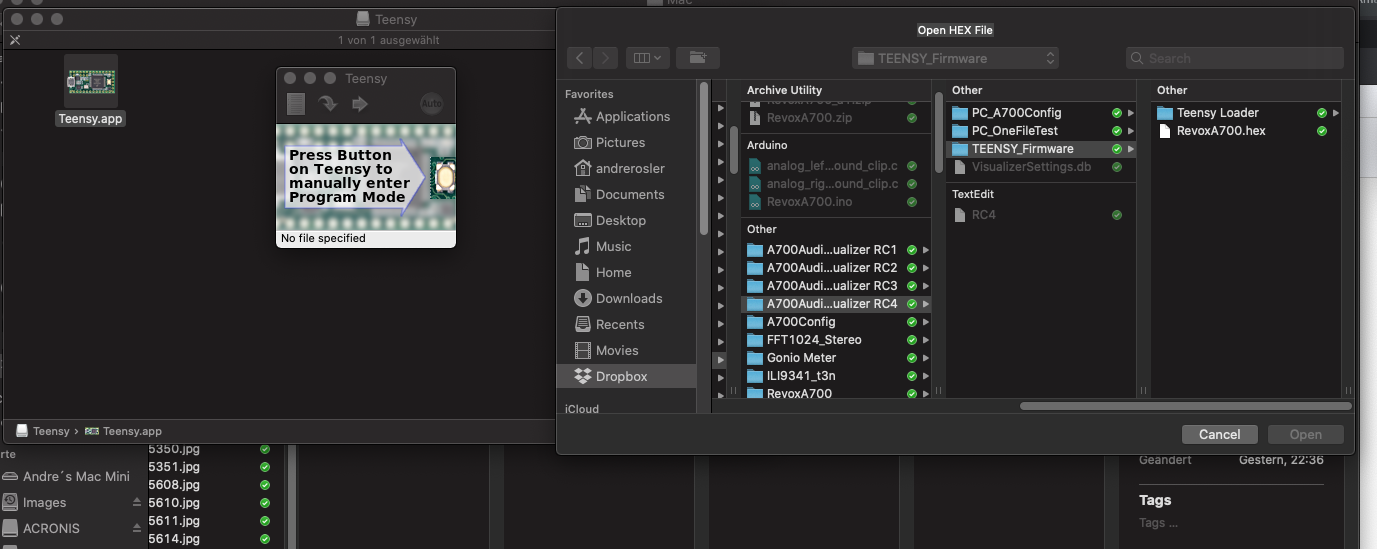The height and width of the screenshot is (549, 1377).
Task: Click the RevoxA700.ino Arduino file
Action: [834, 201]
